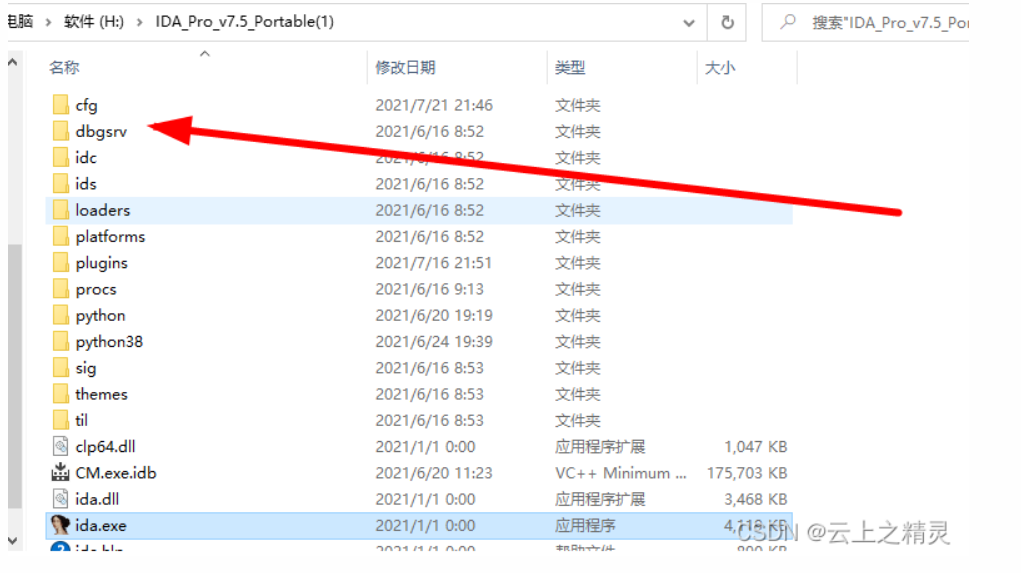Select the CM.exe.idb file name
The width and height of the screenshot is (1021, 573).
pos(115,473)
